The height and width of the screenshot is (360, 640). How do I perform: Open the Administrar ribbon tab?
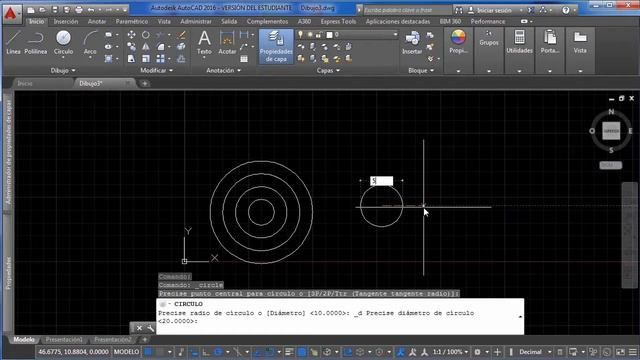(x=196, y=22)
